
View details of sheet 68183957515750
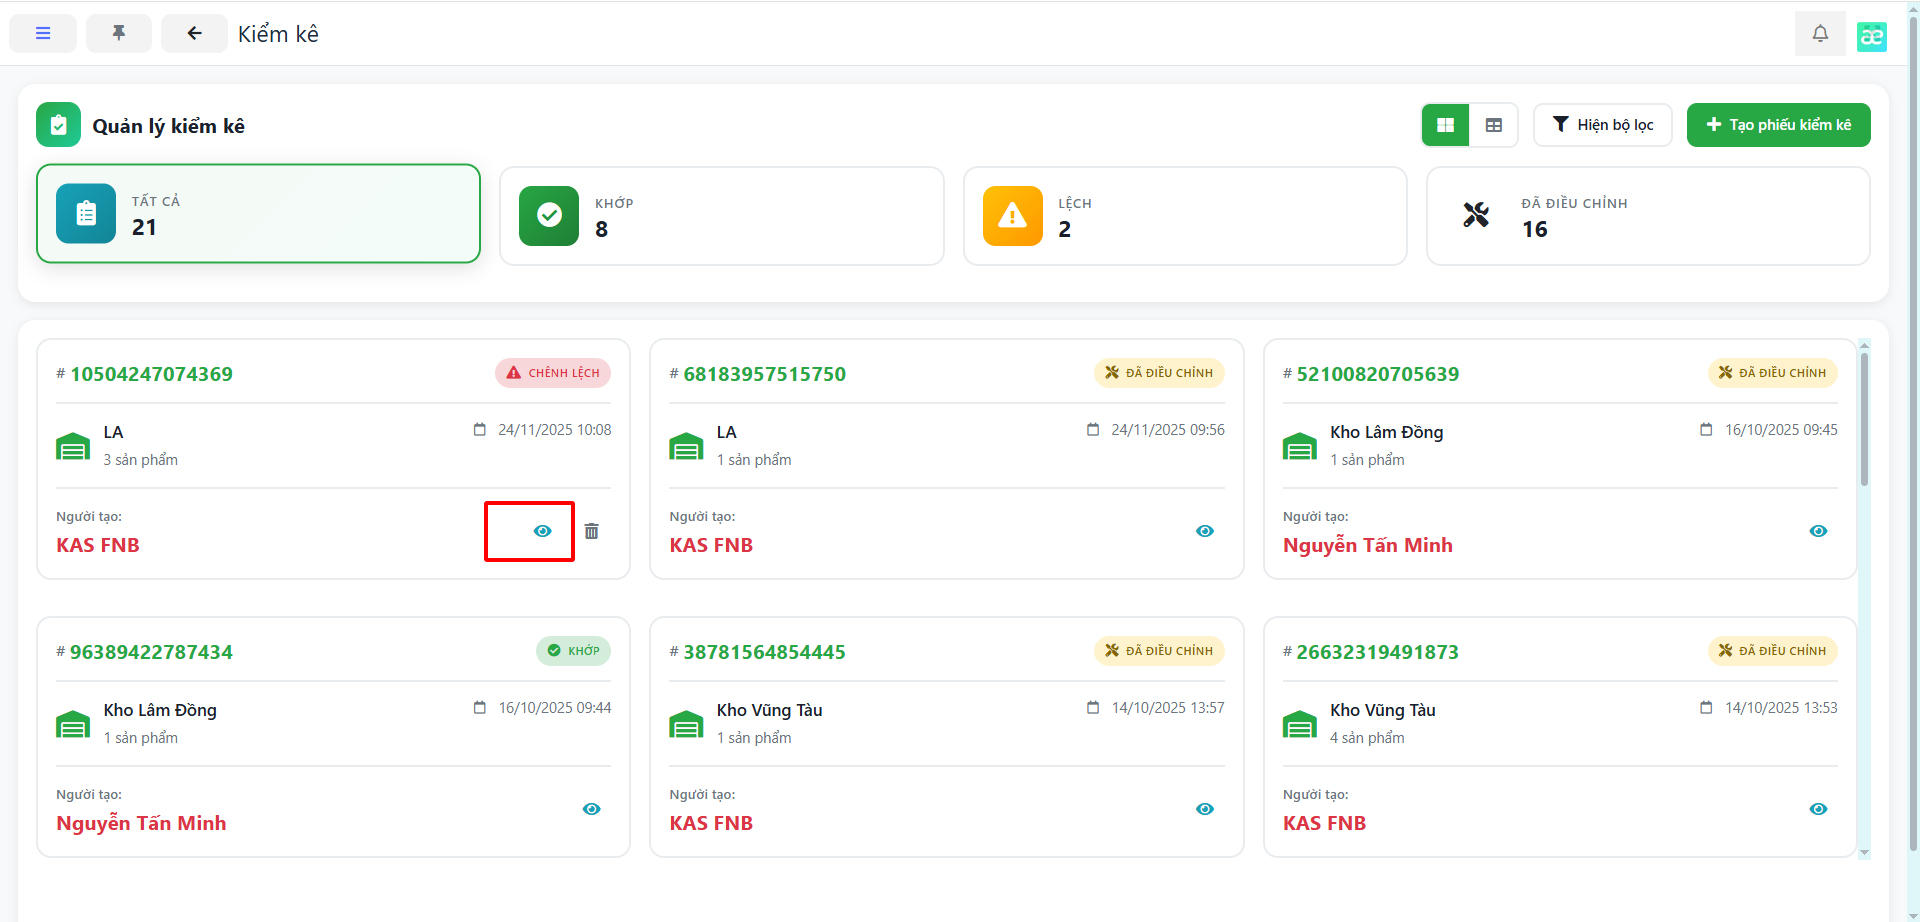tap(1205, 531)
